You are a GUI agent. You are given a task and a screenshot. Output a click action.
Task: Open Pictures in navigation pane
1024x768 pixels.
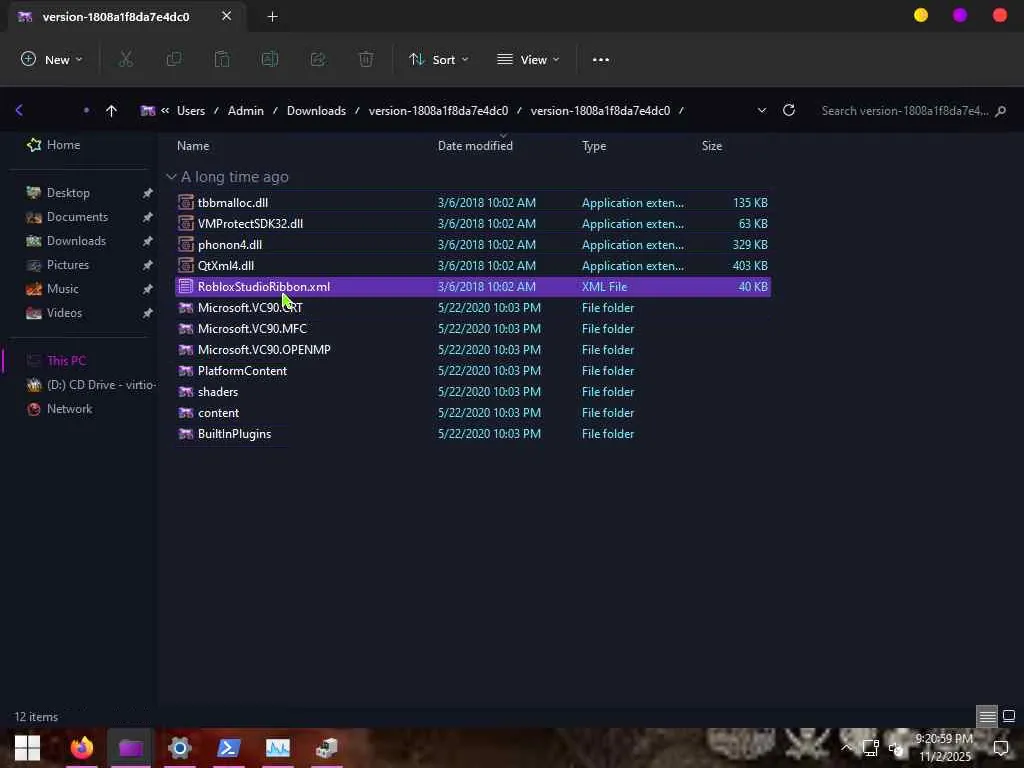point(57,264)
